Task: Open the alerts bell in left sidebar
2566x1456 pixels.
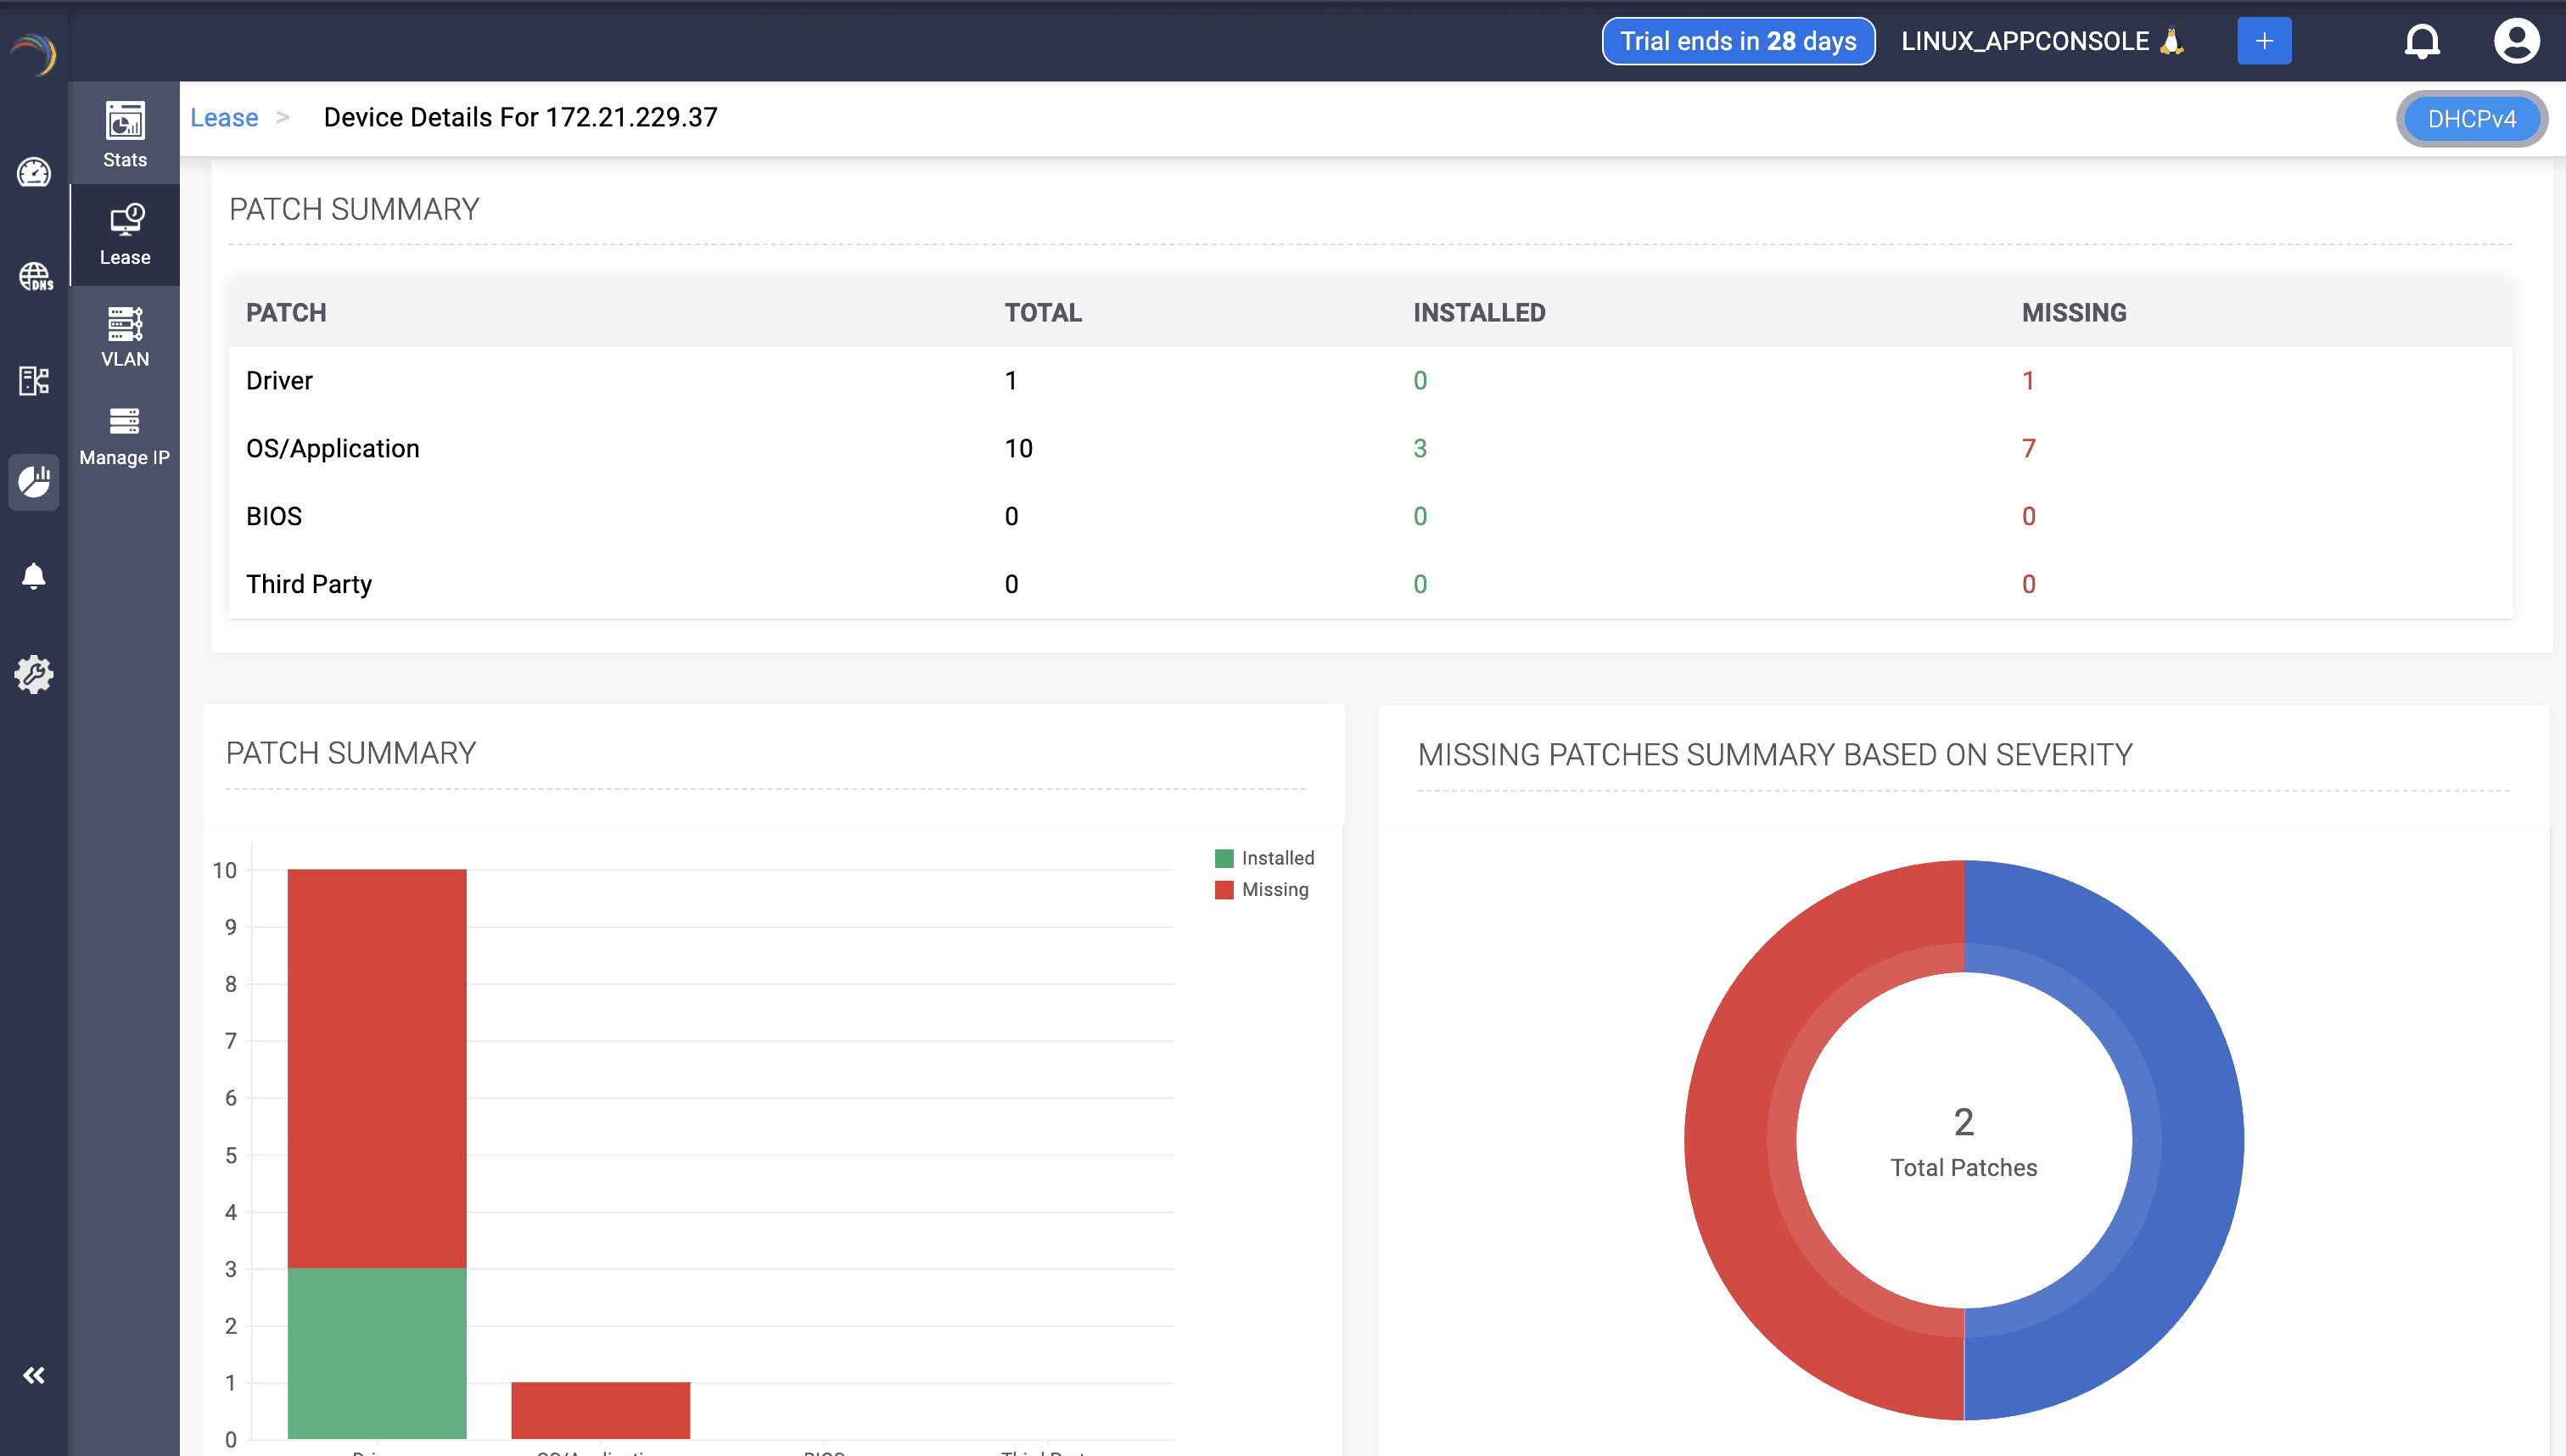Action: (34, 576)
